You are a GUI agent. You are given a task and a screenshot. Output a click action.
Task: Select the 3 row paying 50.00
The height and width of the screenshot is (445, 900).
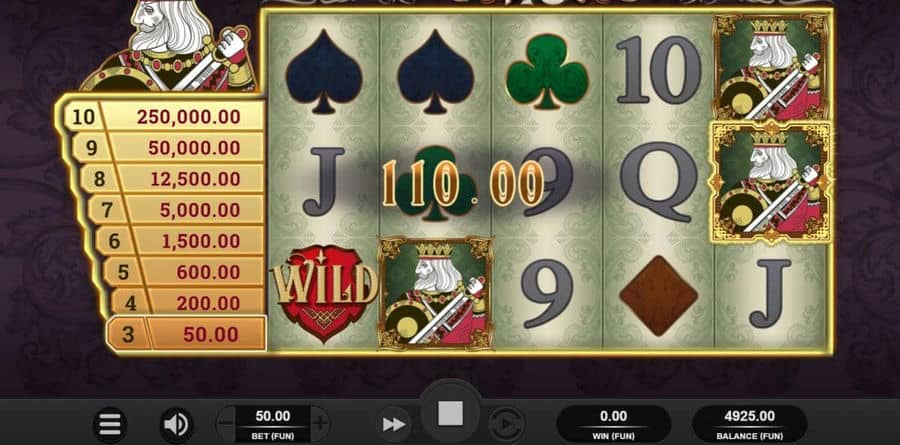[x=187, y=334]
